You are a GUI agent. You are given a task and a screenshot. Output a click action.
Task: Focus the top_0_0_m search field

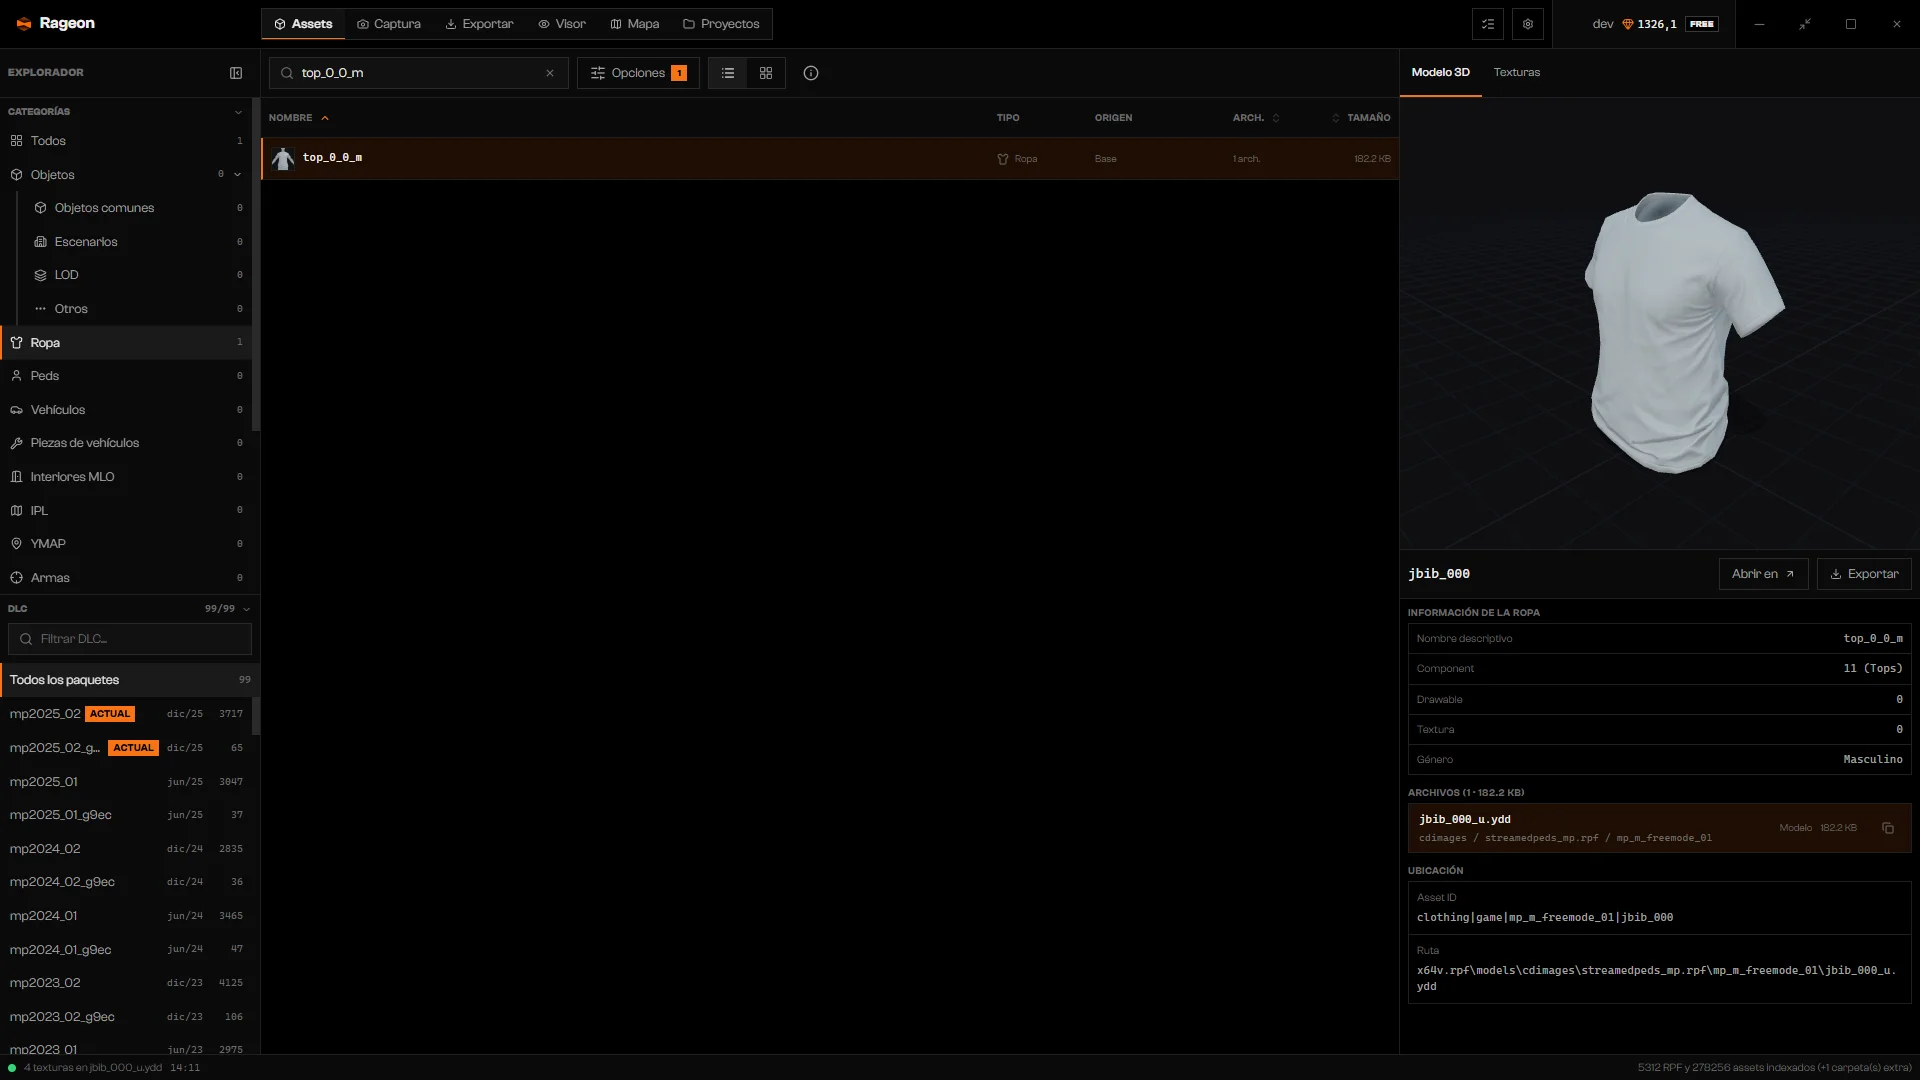[419, 73]
